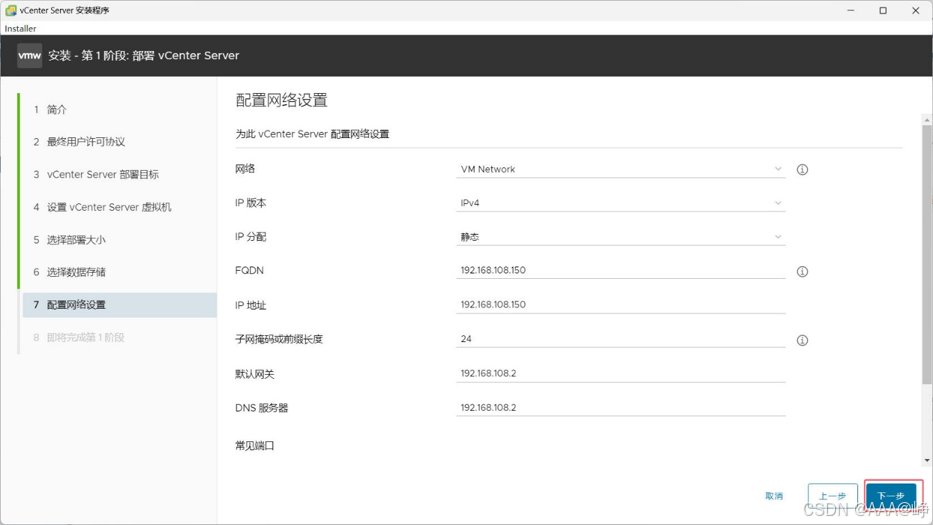Click the 下一步 button
933x525 pixels.
[891, 495]
